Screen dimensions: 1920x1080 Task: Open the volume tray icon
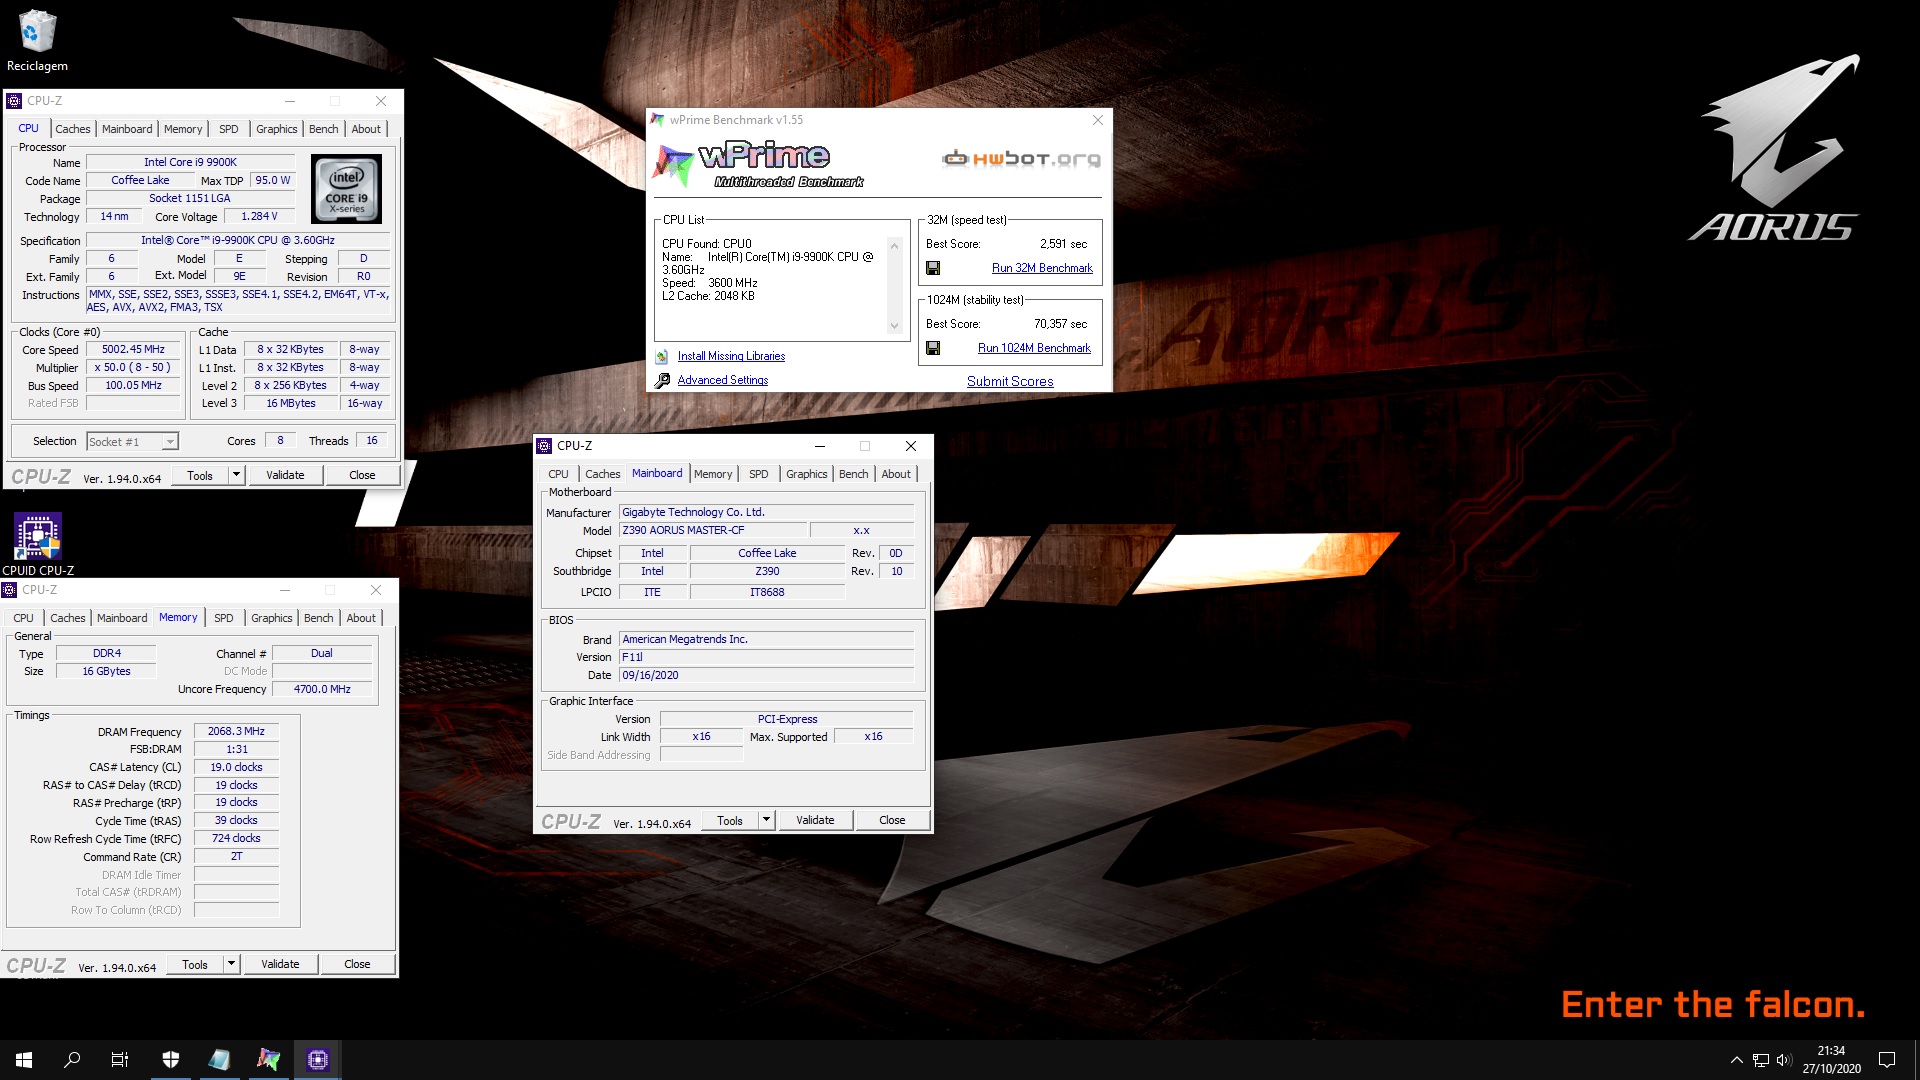tap(1784, 1060)
